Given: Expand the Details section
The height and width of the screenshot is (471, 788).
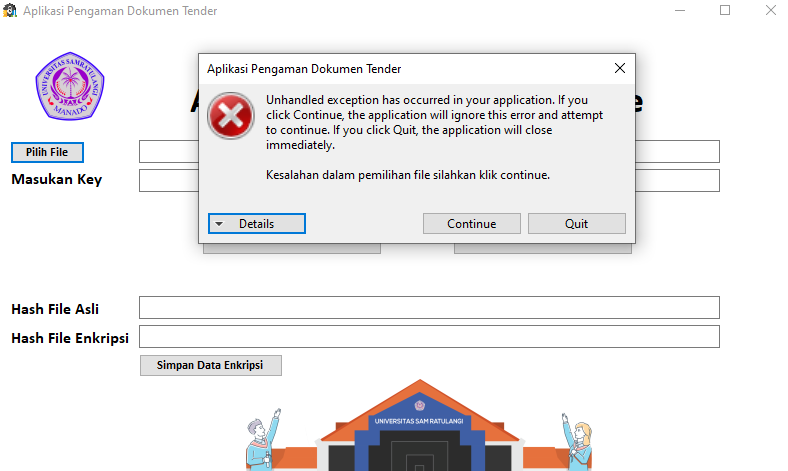Looking at the screenshot, I should pyautogui.click(x=257, y=224).
